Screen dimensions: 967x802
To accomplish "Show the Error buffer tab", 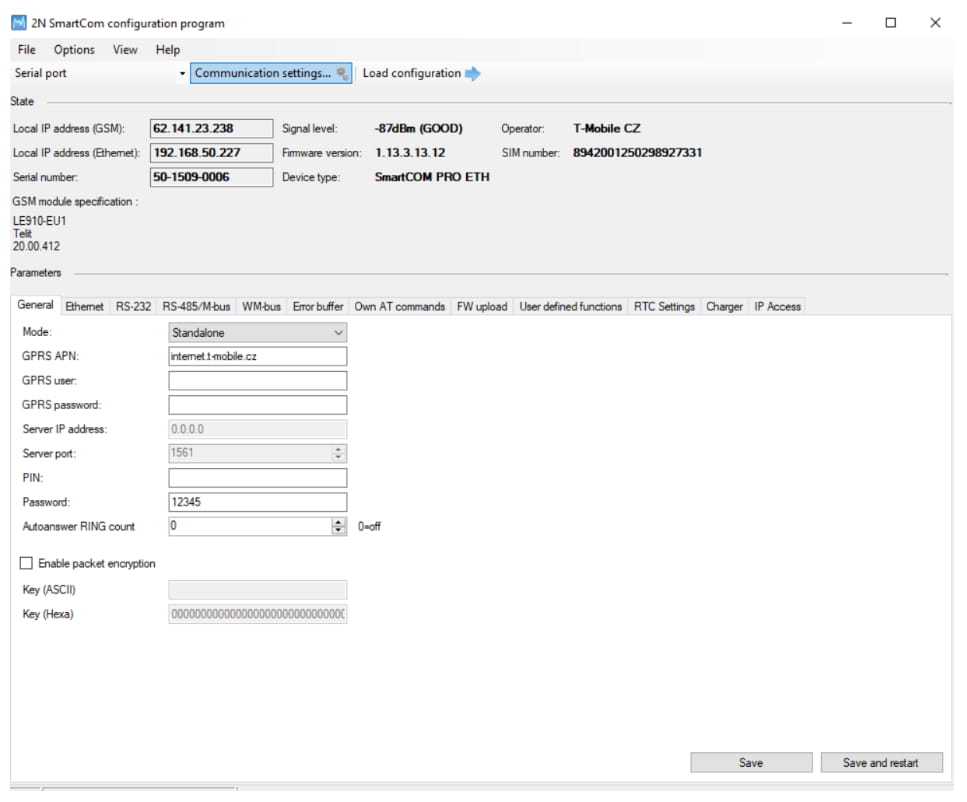I will 318,307.
